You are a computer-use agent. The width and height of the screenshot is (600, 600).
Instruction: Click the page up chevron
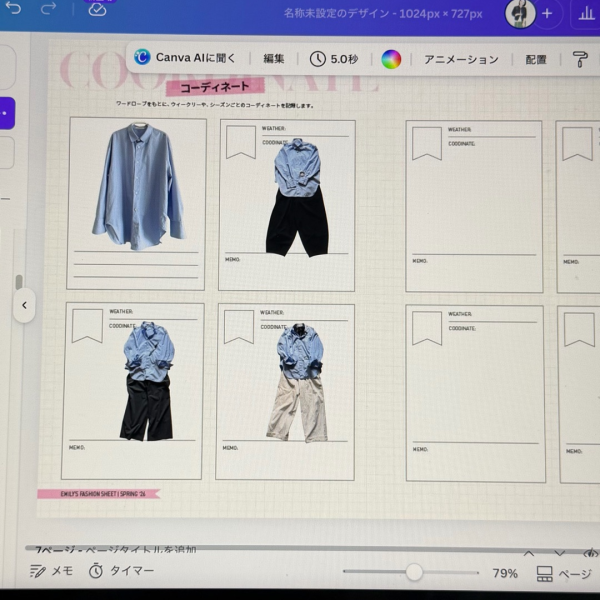529,552
